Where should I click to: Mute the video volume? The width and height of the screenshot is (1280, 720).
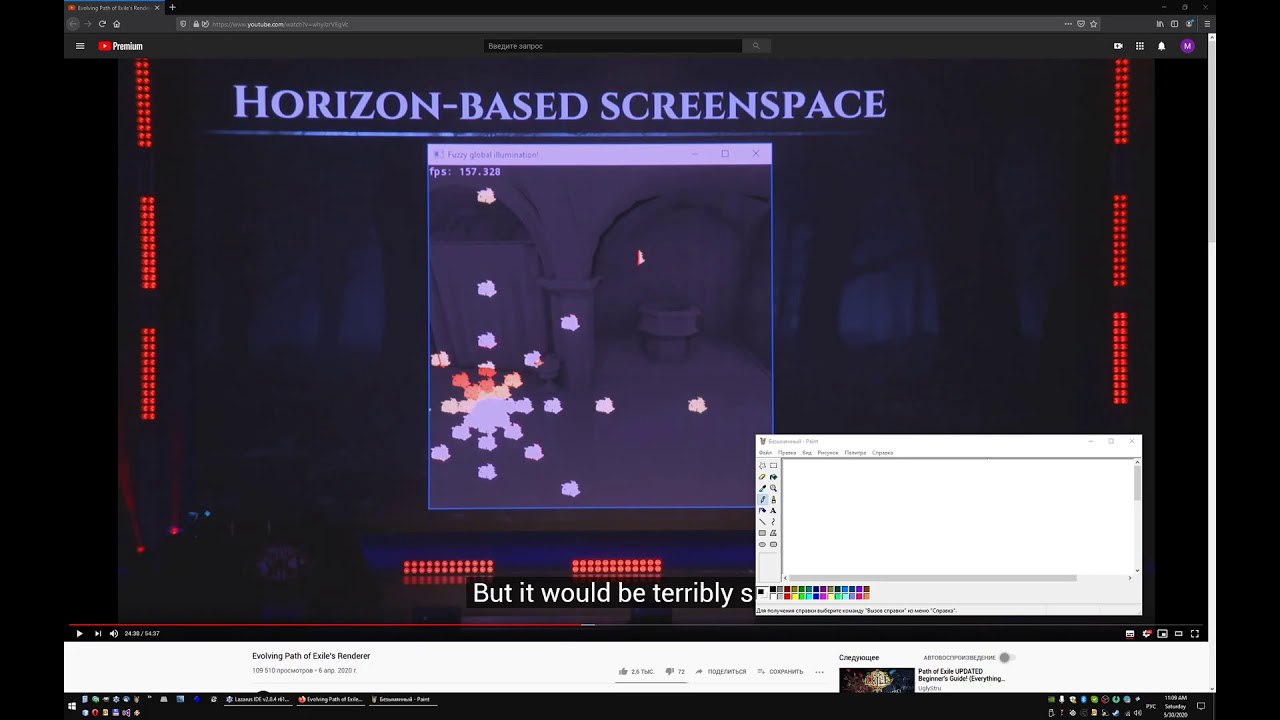(x=113, y=633)
